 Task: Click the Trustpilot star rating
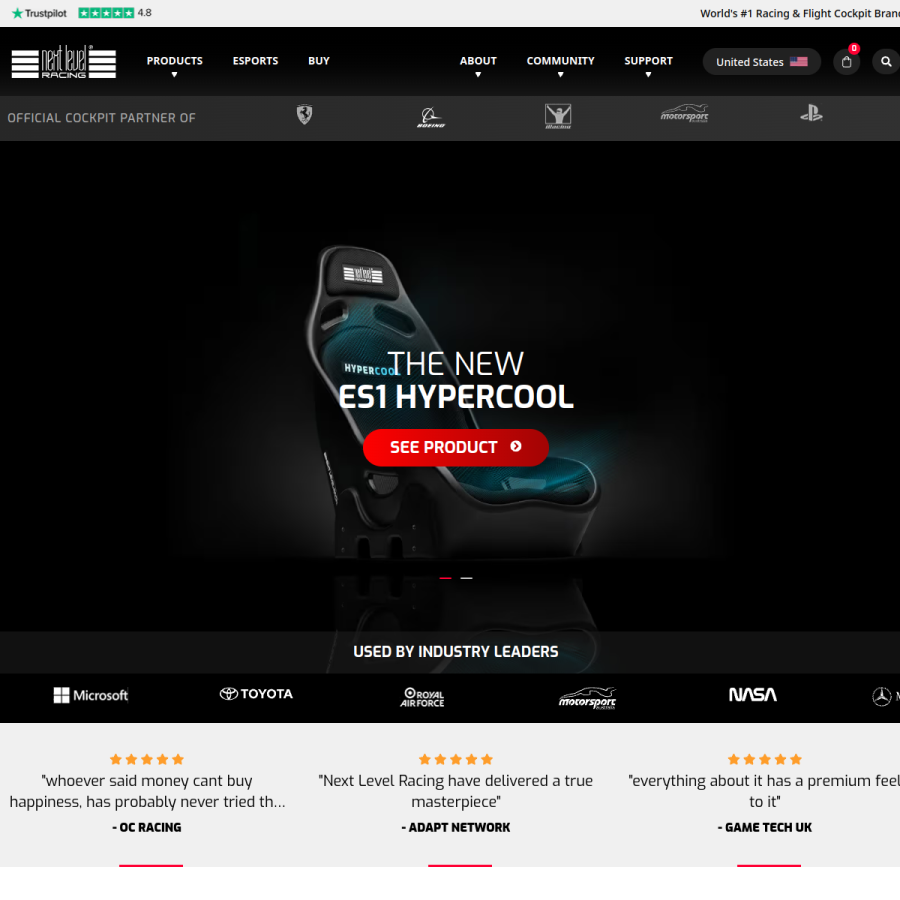coord(106,13)
